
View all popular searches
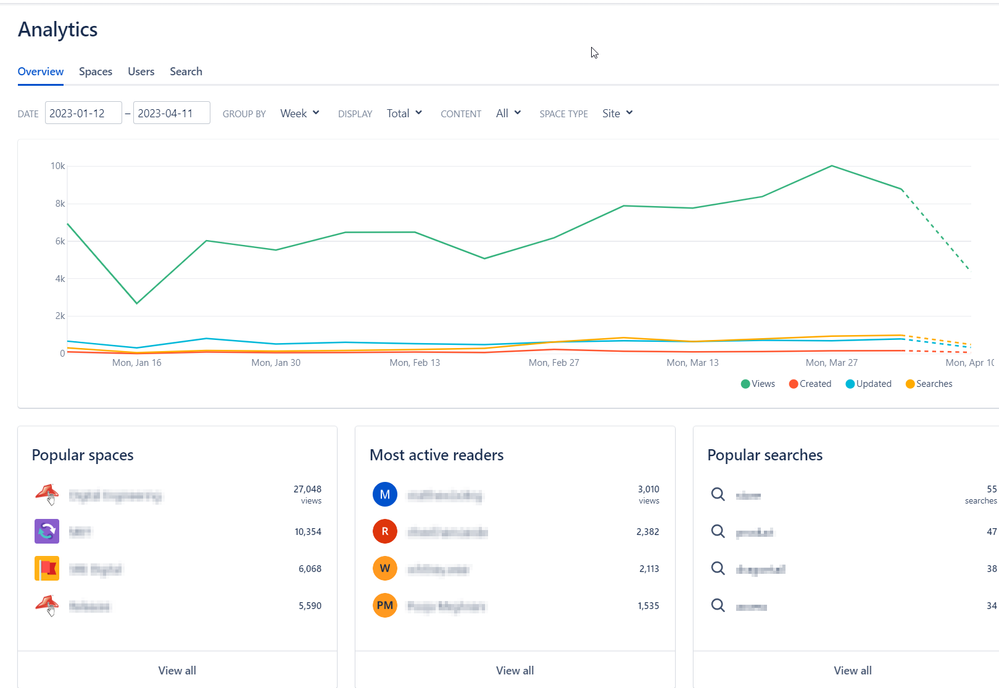[852, 670]
